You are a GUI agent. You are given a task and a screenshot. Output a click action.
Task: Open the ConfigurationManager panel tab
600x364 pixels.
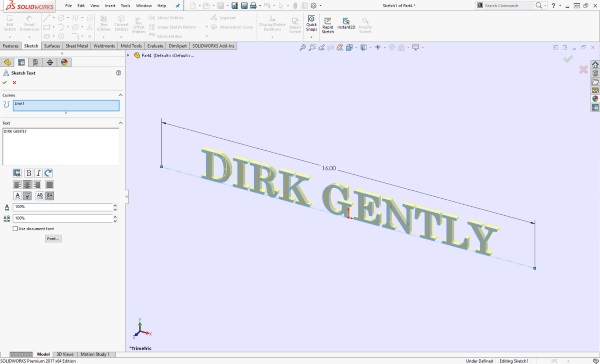click(36, 62)
